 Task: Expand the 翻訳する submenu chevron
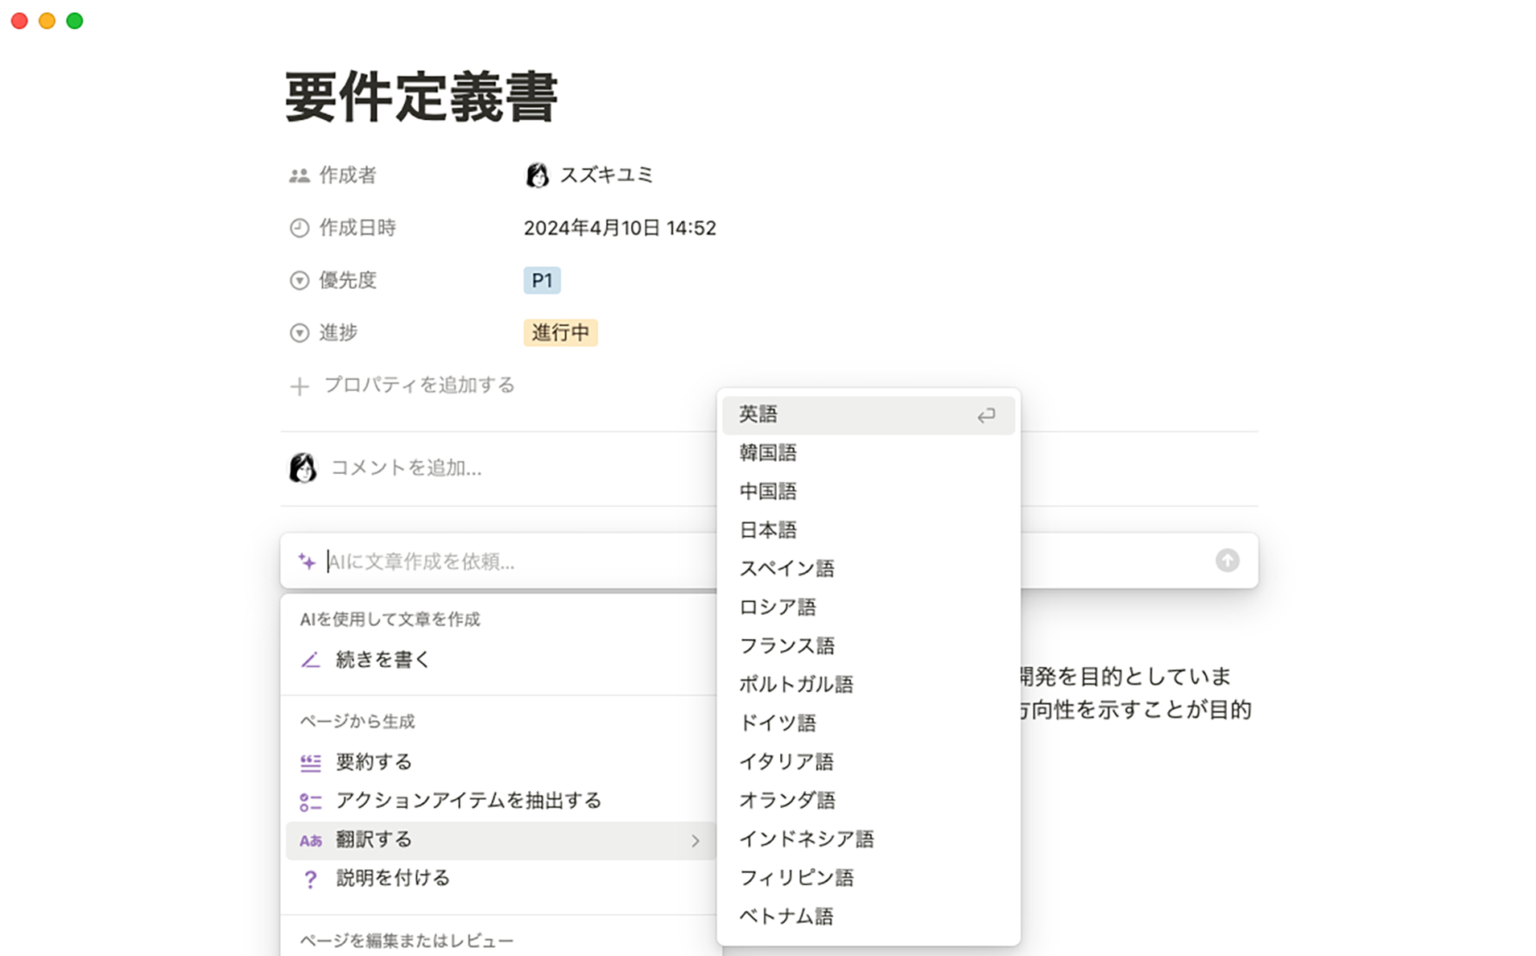(x=696, y=841)
